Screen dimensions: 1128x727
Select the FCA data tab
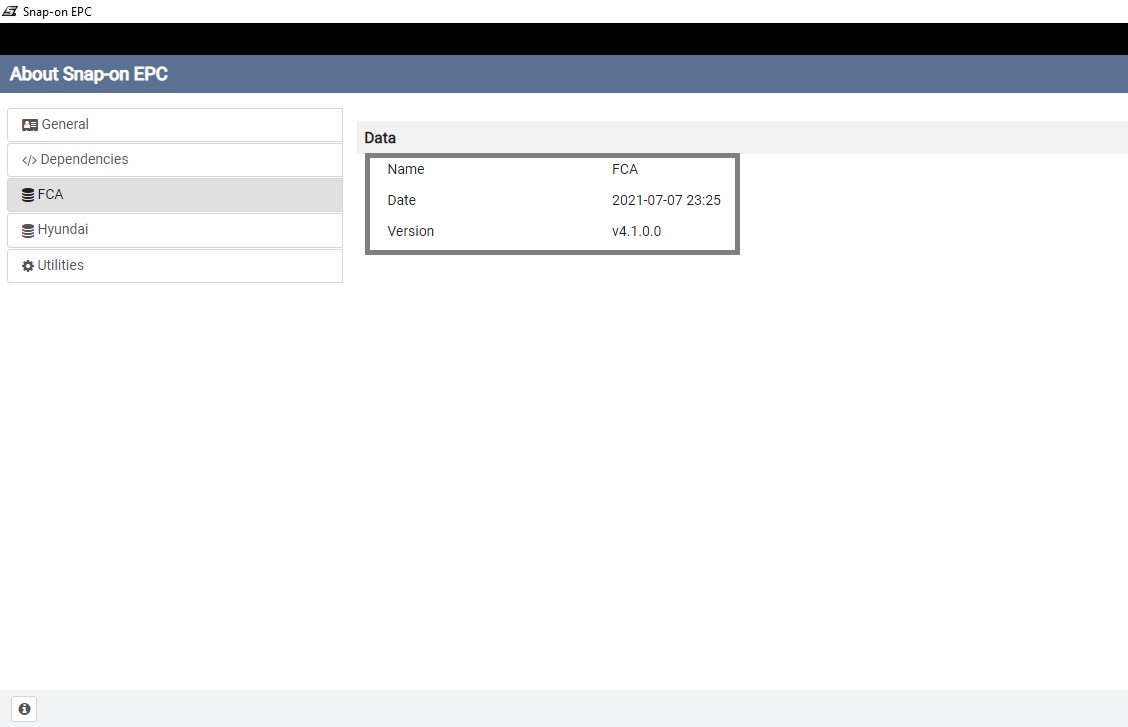175,195
